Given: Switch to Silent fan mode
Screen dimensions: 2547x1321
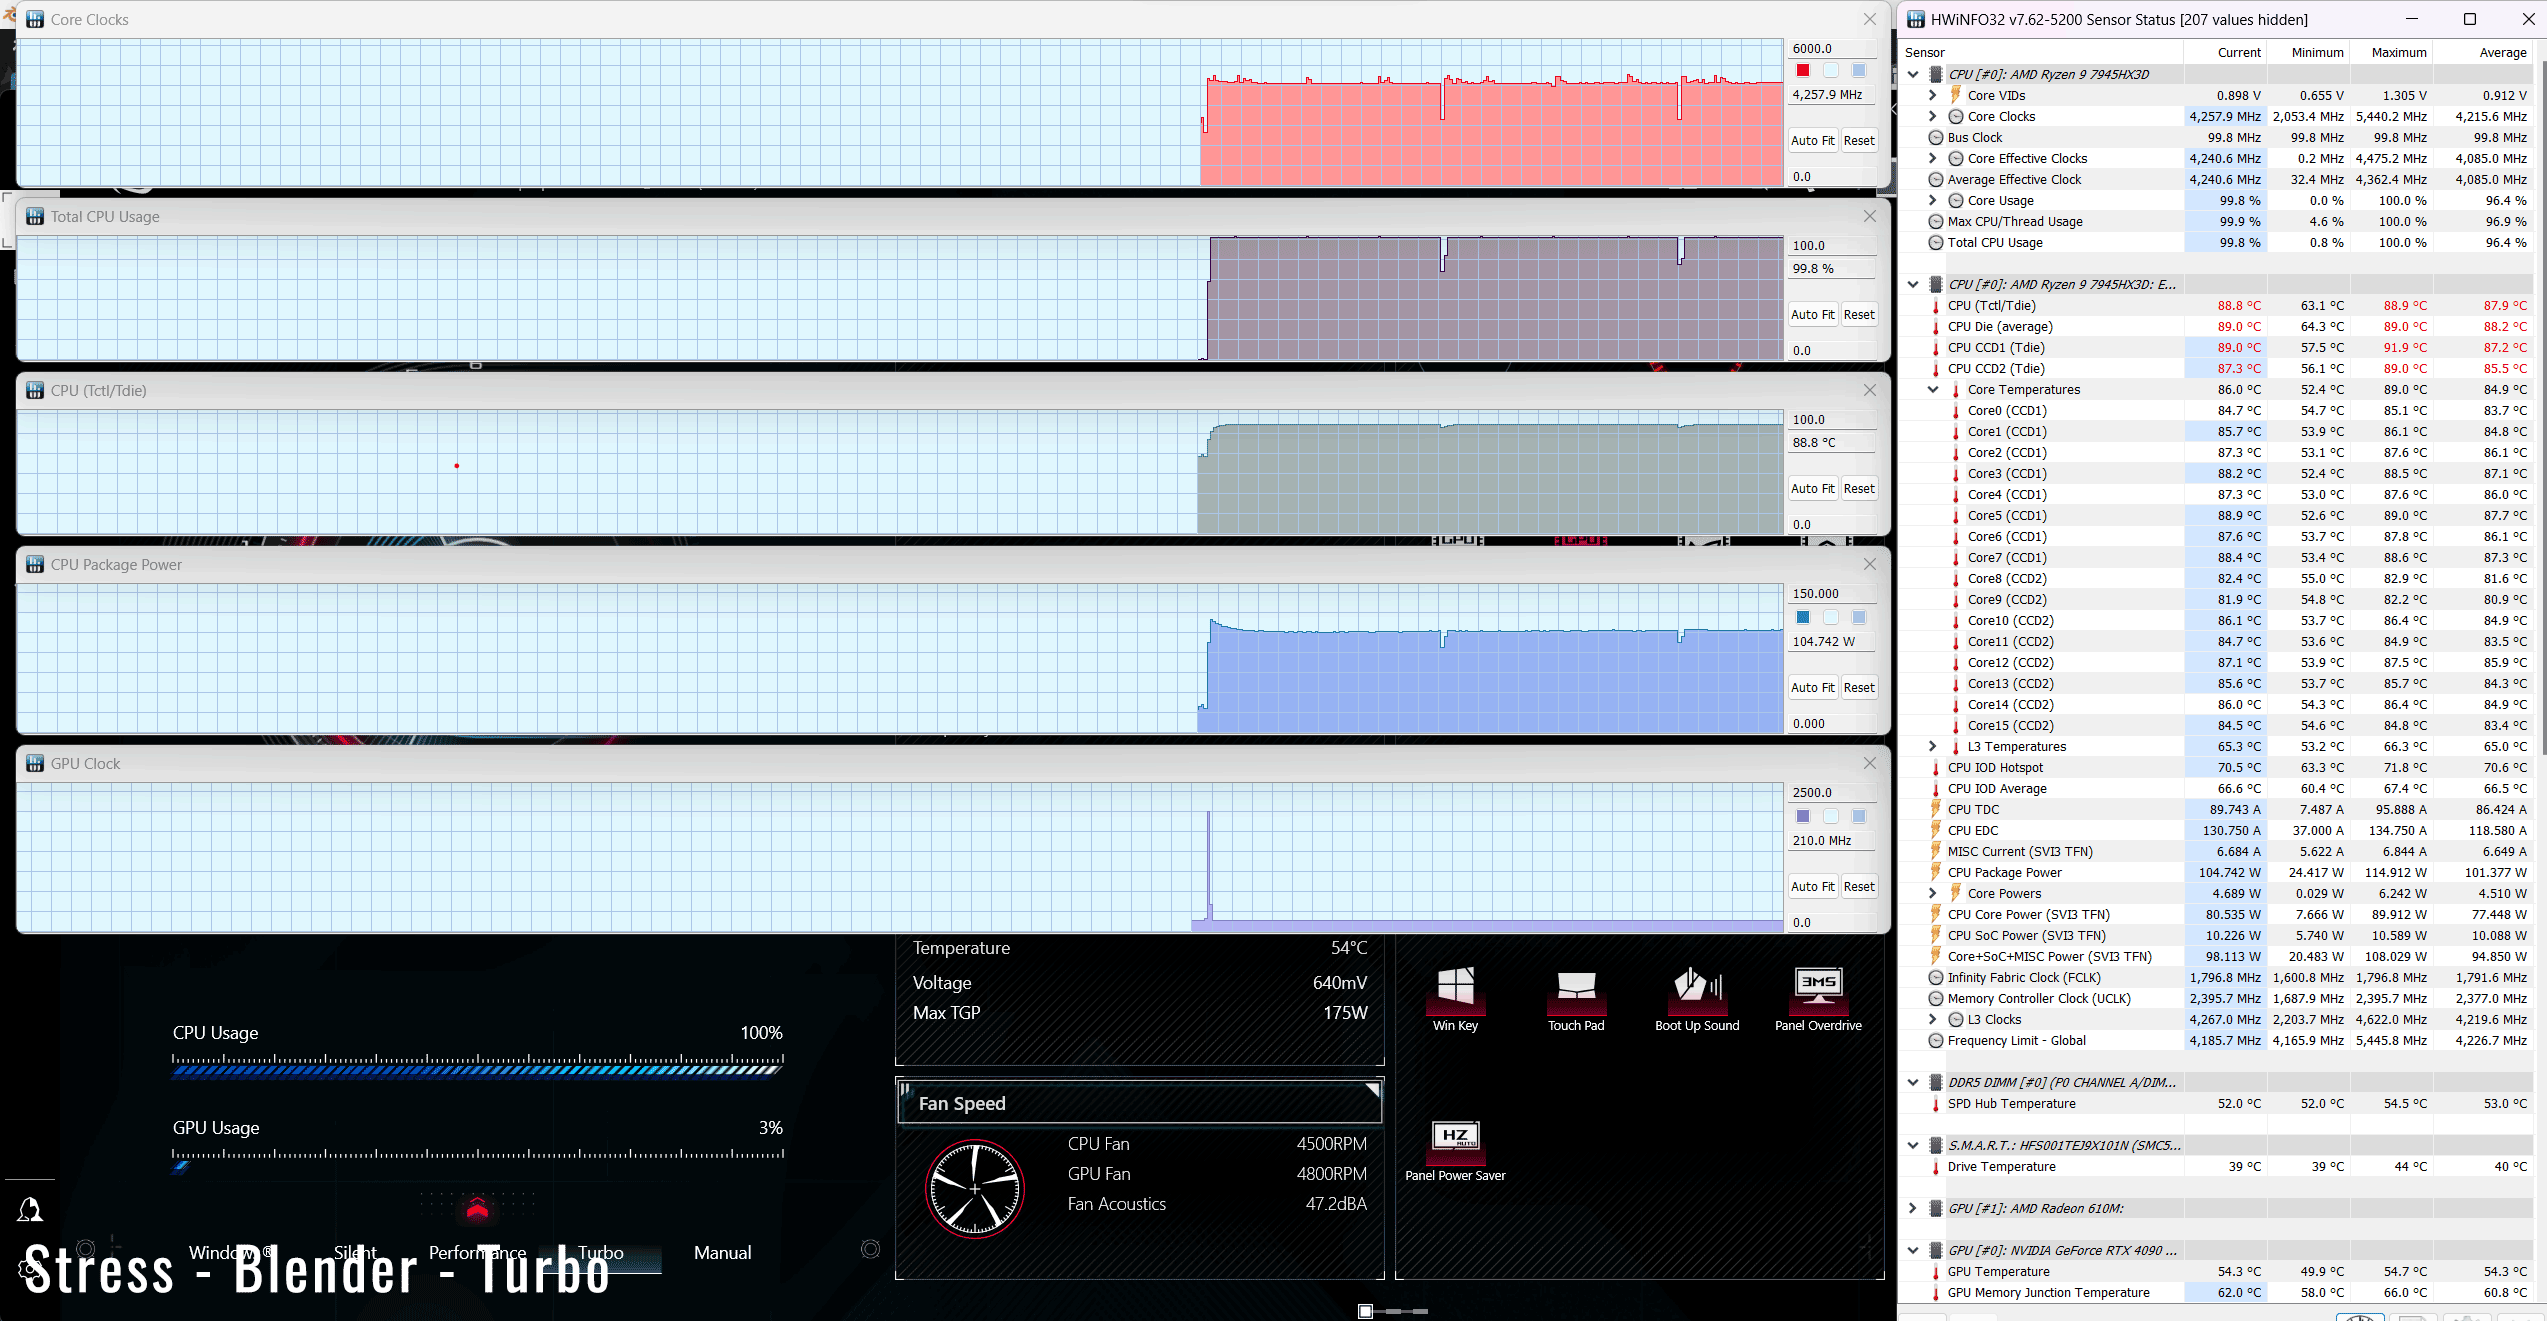Looking at the screenshot, I should 355,1252.
